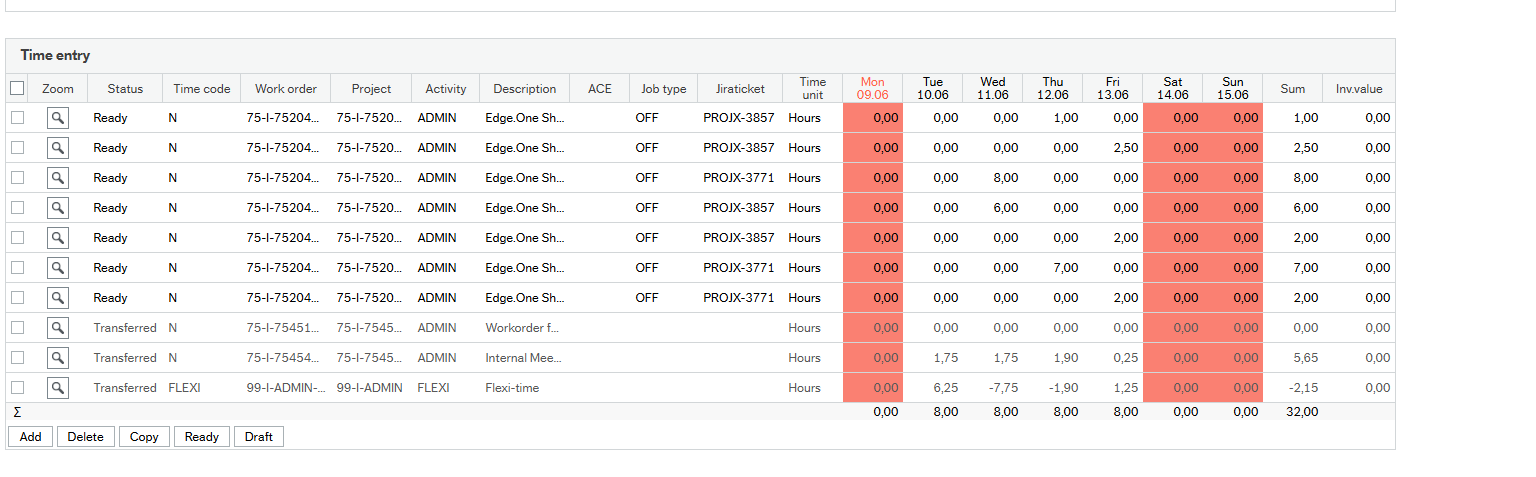Click the Wed 8,00 hours cell for PROJX-3771
Image resolution: width=1536 pixels, height=477 pixels.
(992, 178)
